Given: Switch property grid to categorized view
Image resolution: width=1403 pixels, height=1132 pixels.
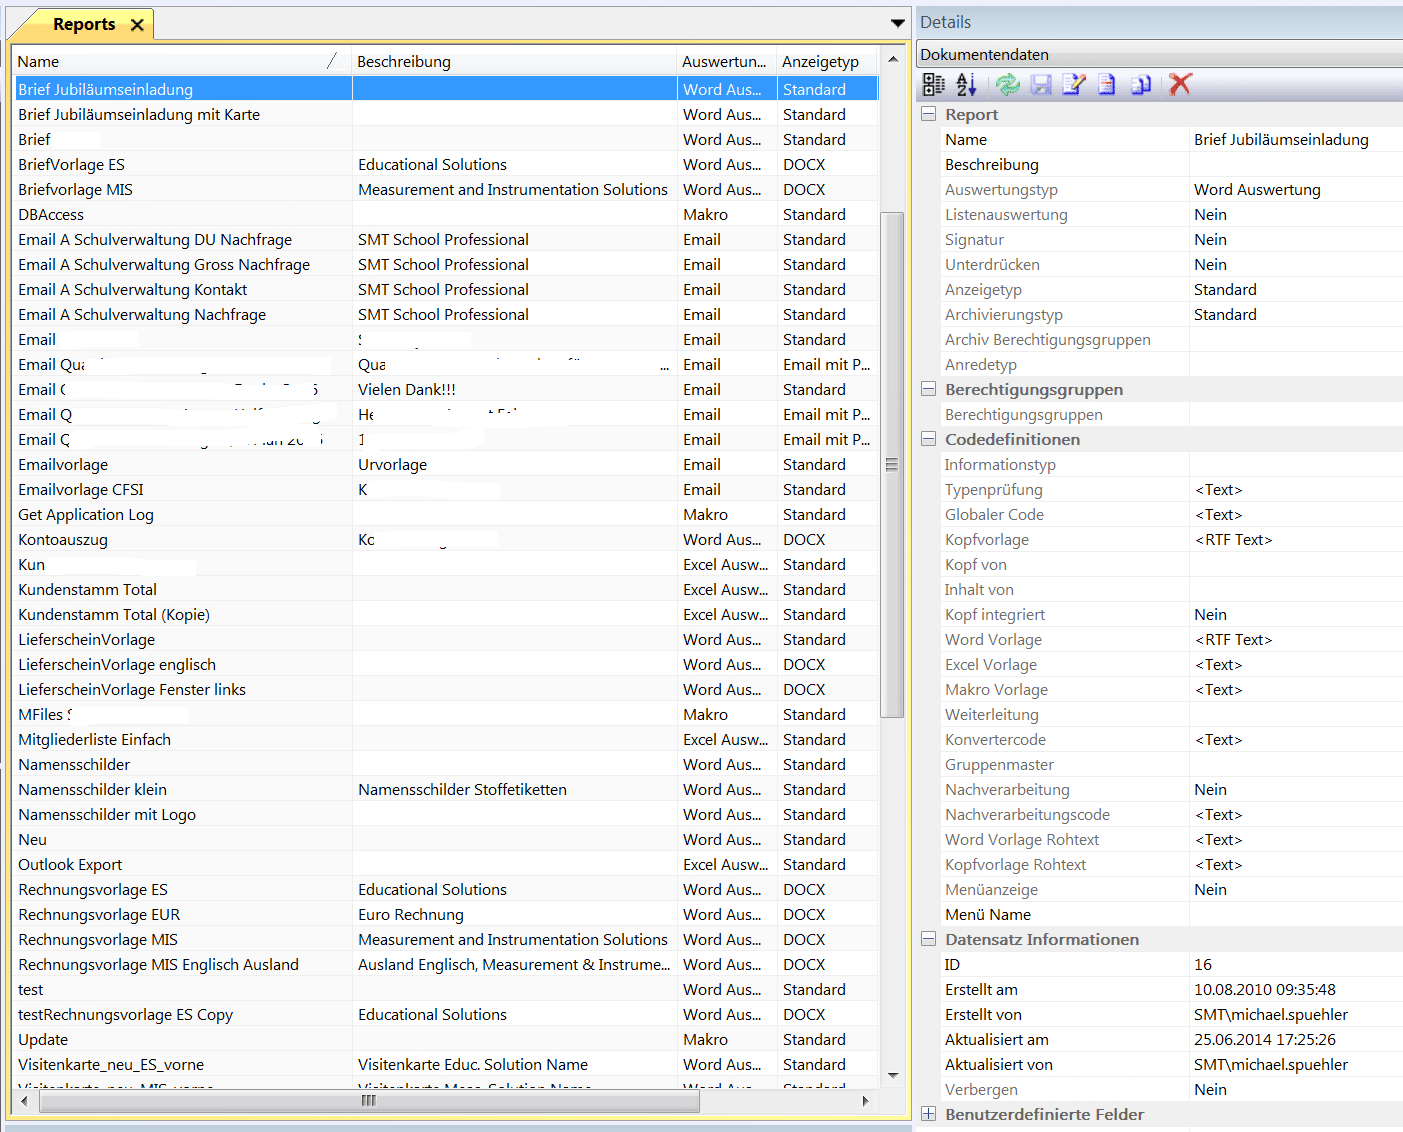Looking at the screenshot, I should point(933,85).
